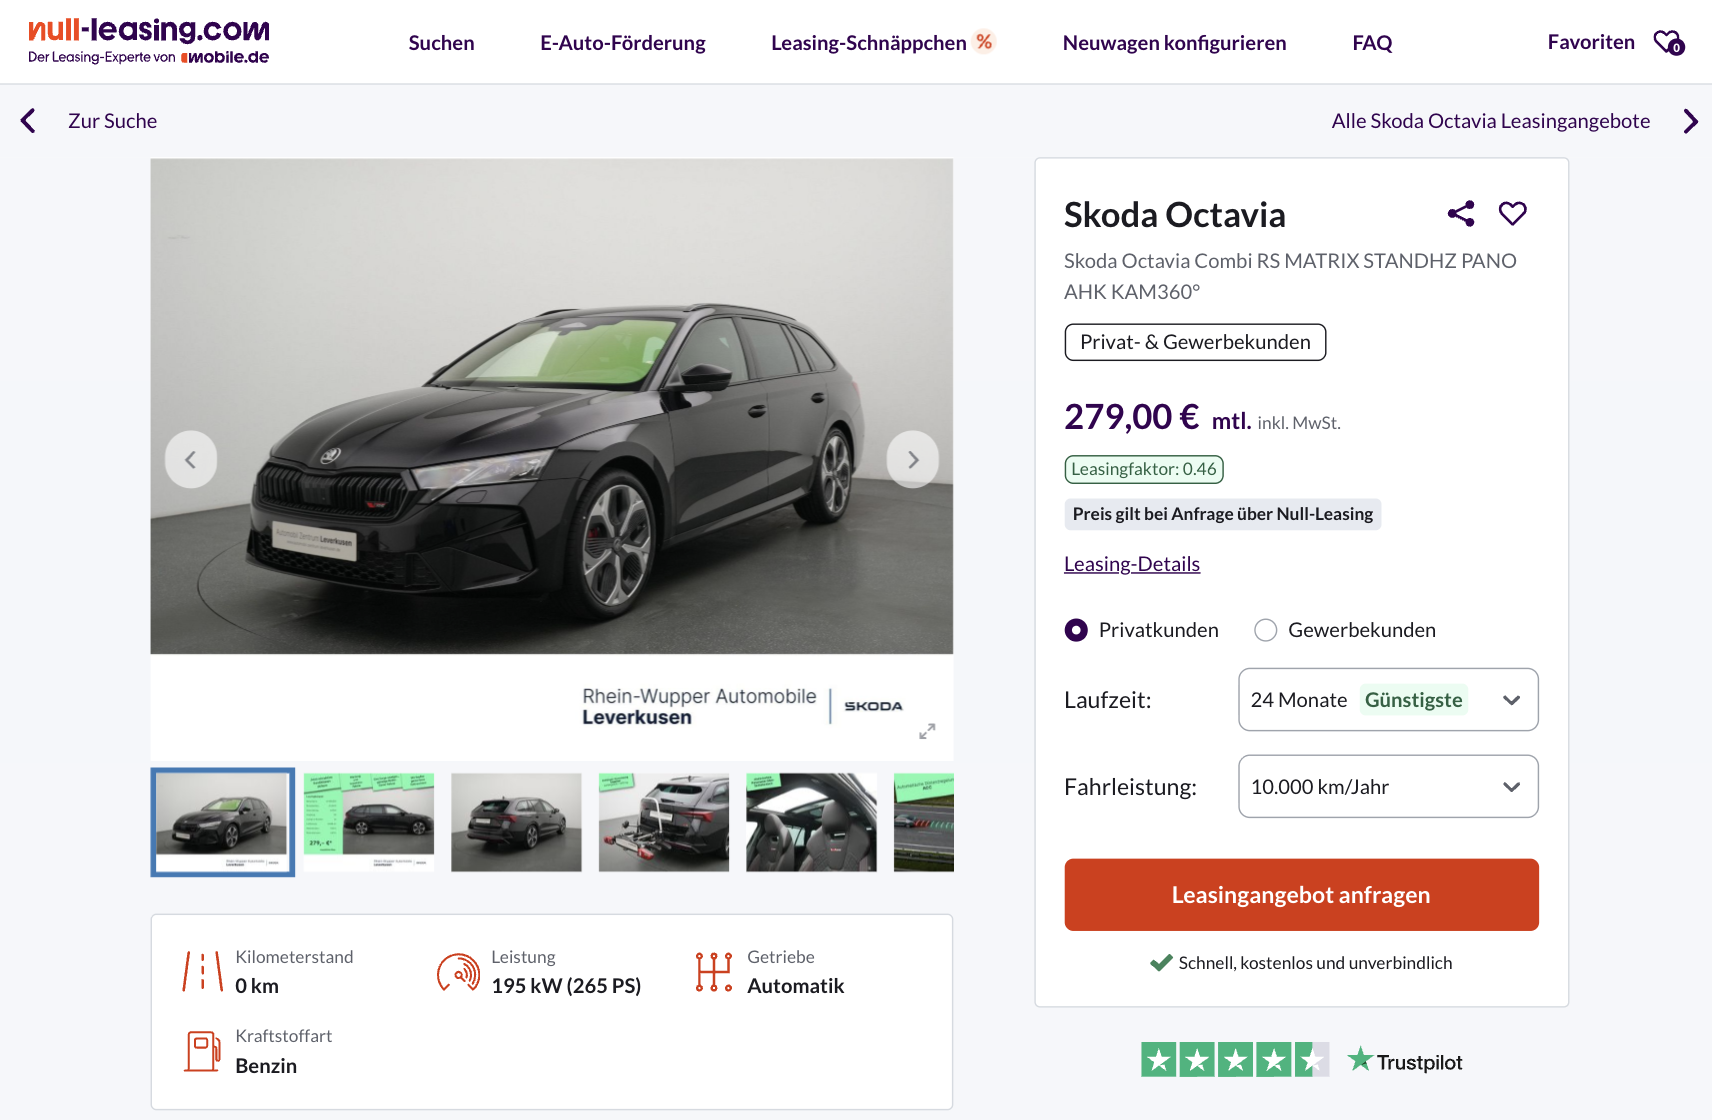This screenshot has width=1712, height=1120.
Task: Open the Favoriten heart icon in header
Action: (x=1668, y=43)
